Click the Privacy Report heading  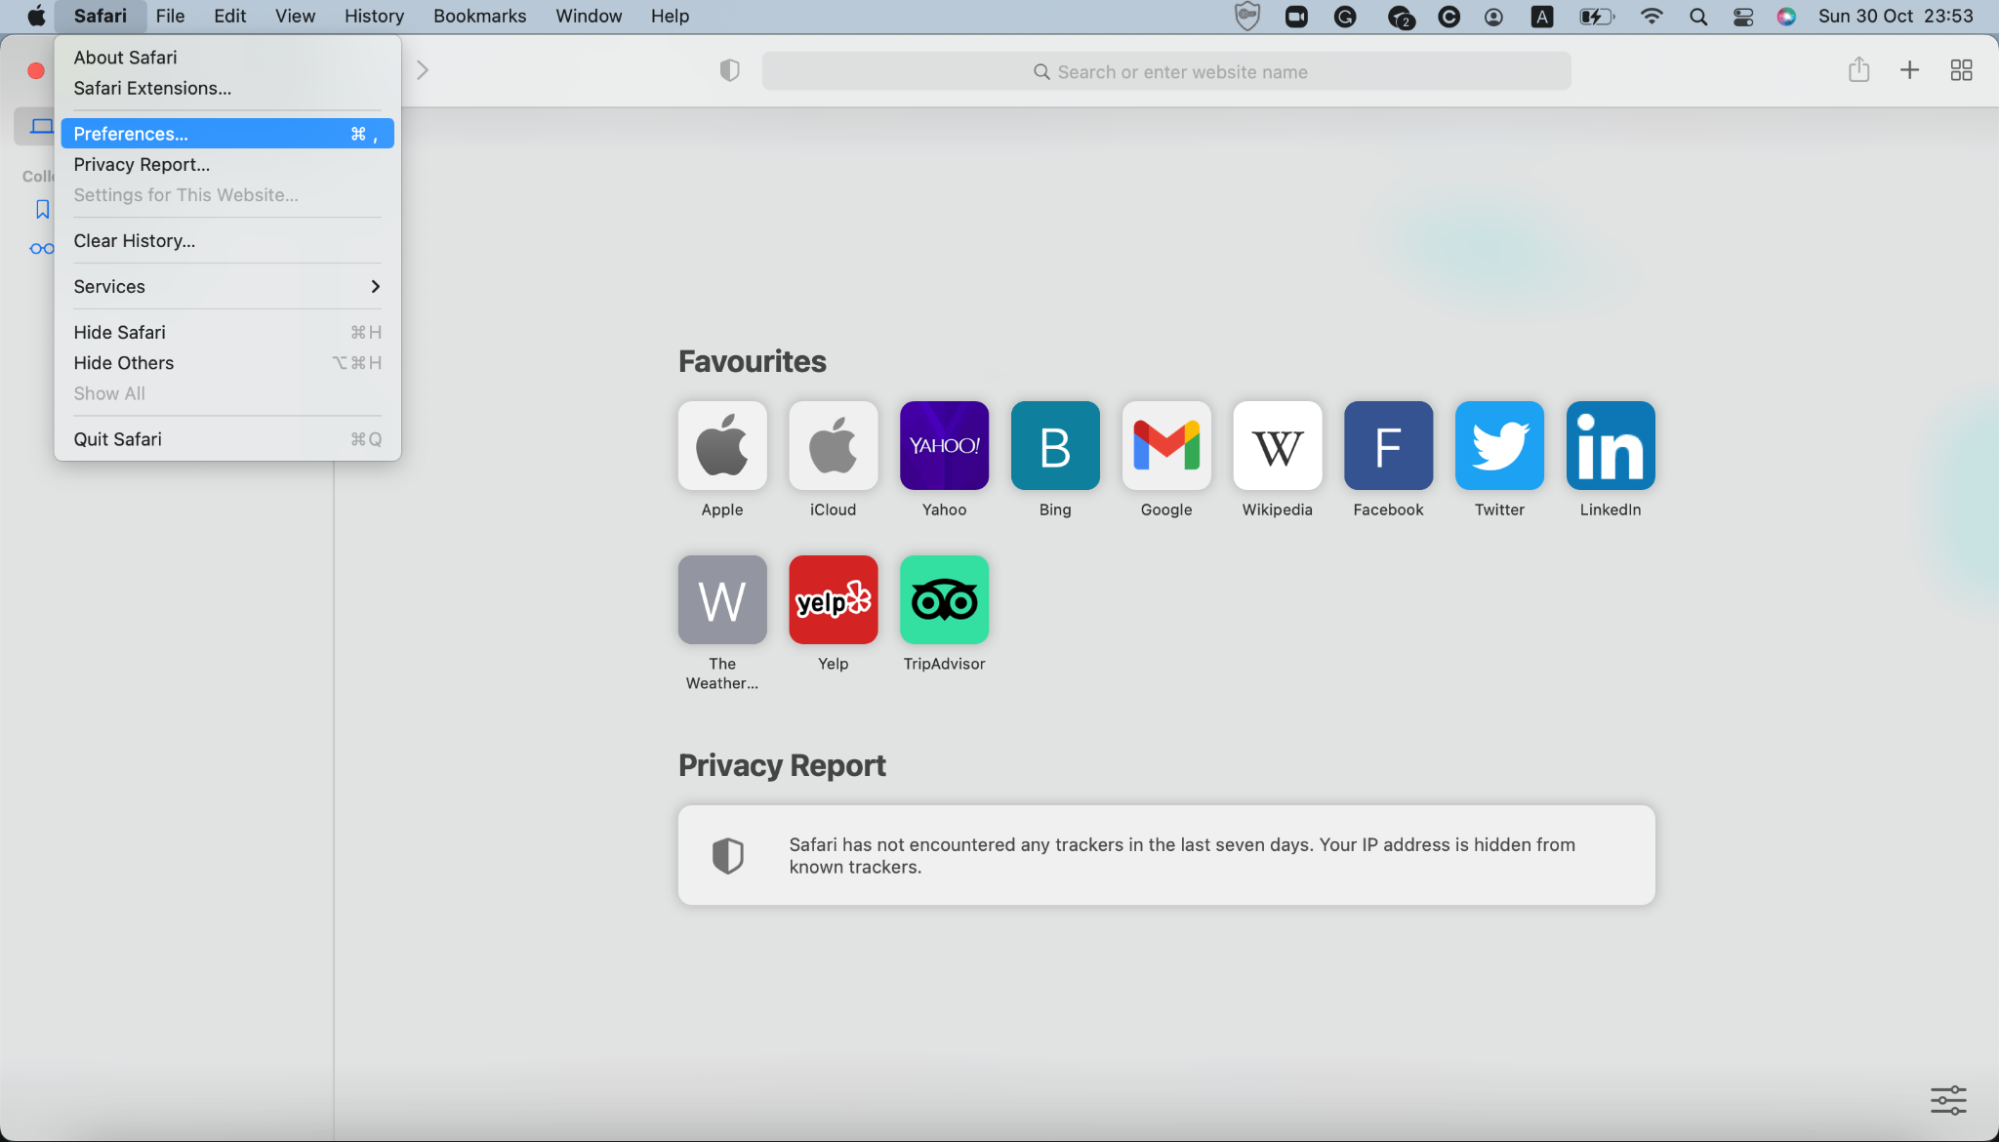click(x=782, y=765)
